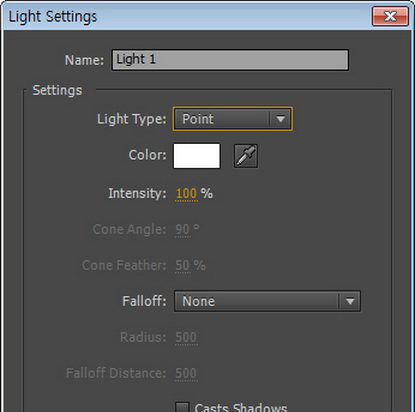Click the Intensity label
Viewport: 415px width, 412px height.
pos(137,193)
